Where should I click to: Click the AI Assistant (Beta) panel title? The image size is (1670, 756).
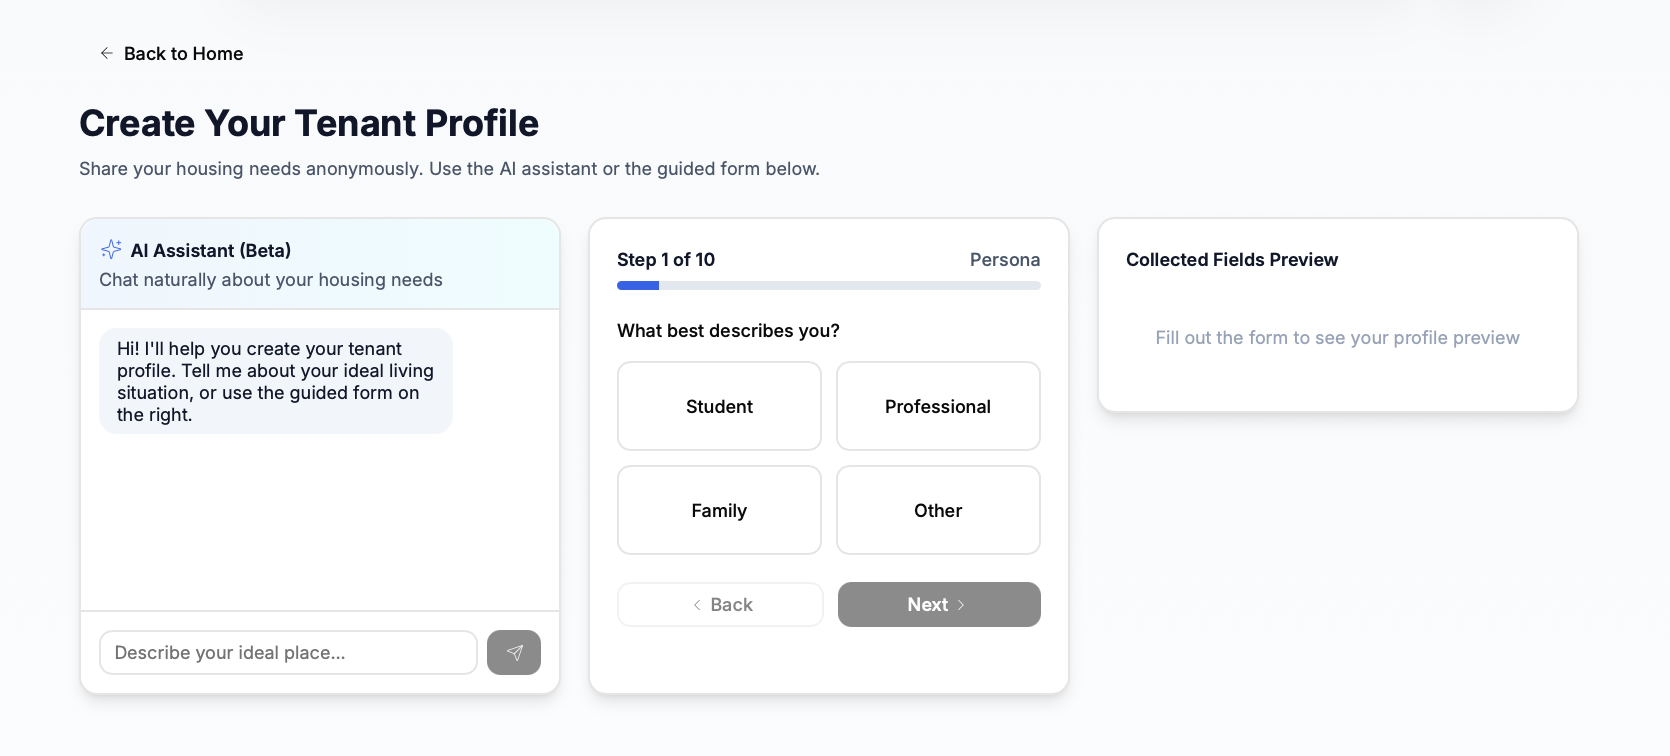tap(211, 250)
